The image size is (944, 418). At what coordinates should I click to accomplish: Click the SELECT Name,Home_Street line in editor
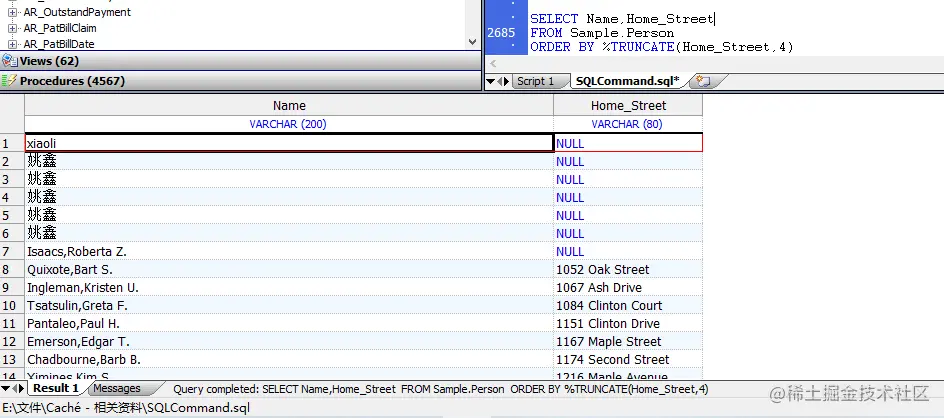[621, 19]
